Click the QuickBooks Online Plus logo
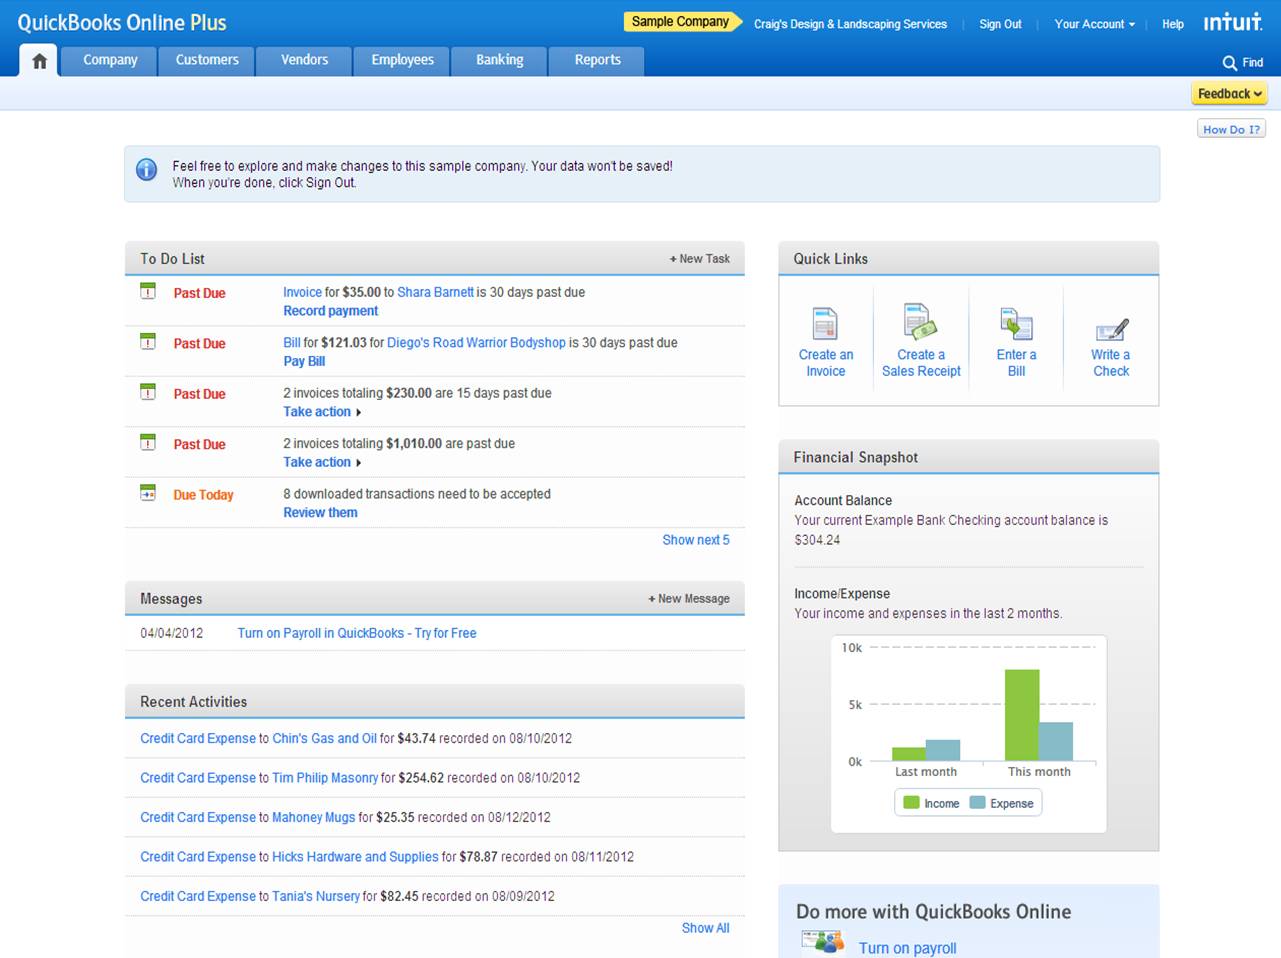 pos(122,23)
